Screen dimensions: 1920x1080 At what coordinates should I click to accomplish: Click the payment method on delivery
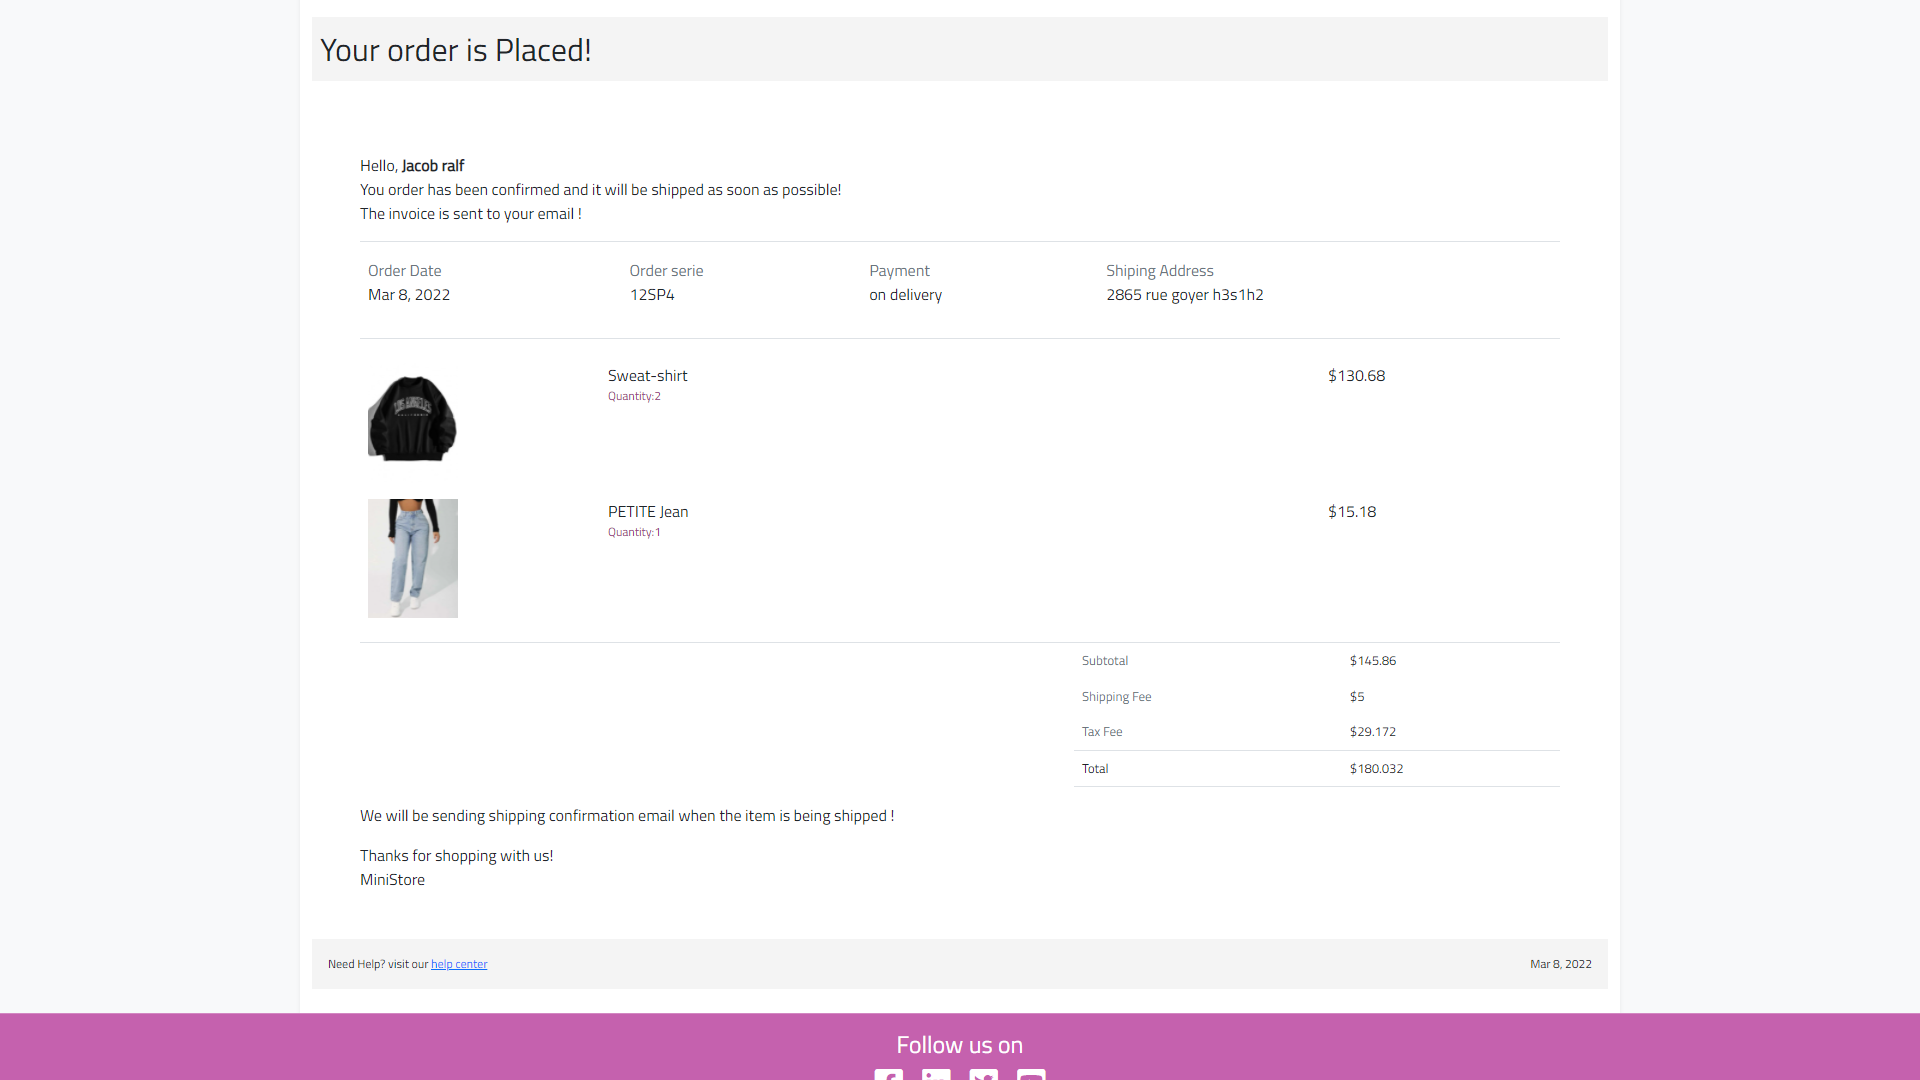(x=905, y=294)
